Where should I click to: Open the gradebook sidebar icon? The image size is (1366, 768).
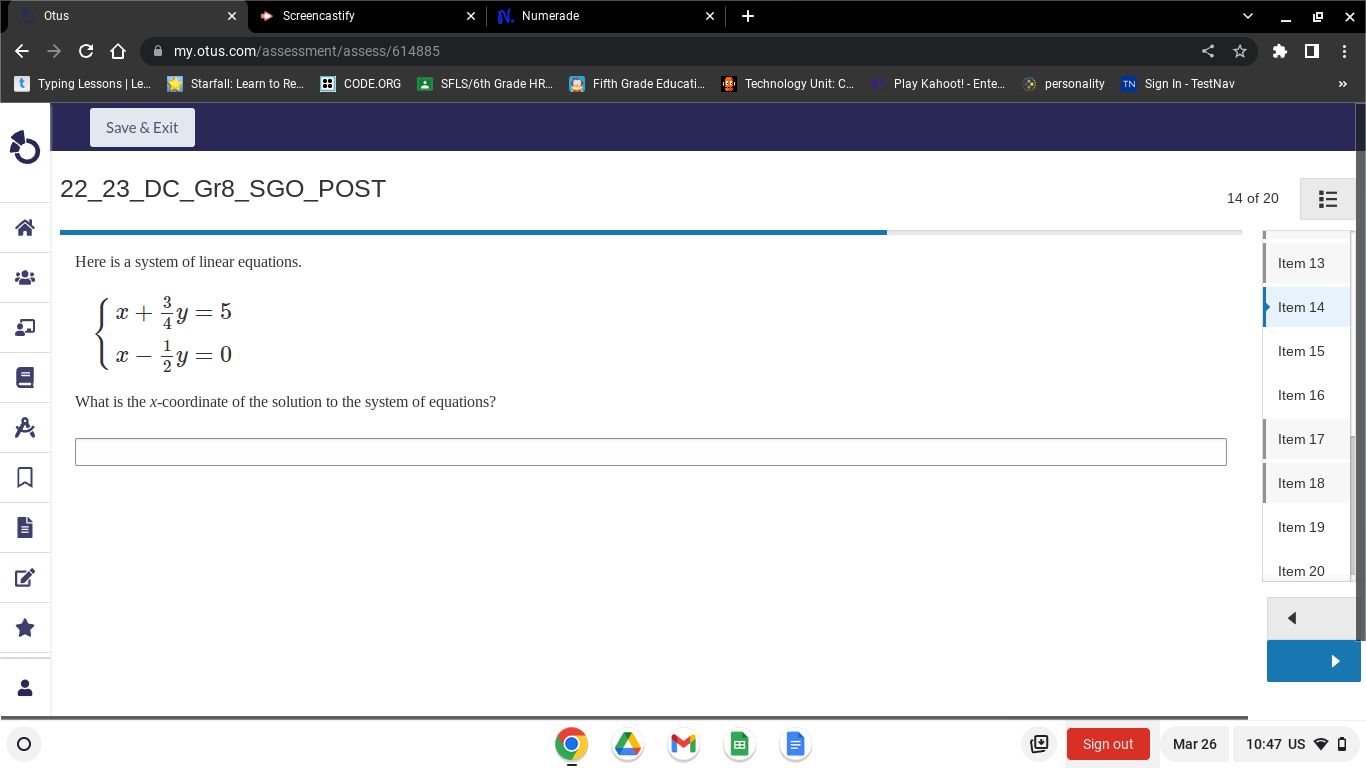25,377
